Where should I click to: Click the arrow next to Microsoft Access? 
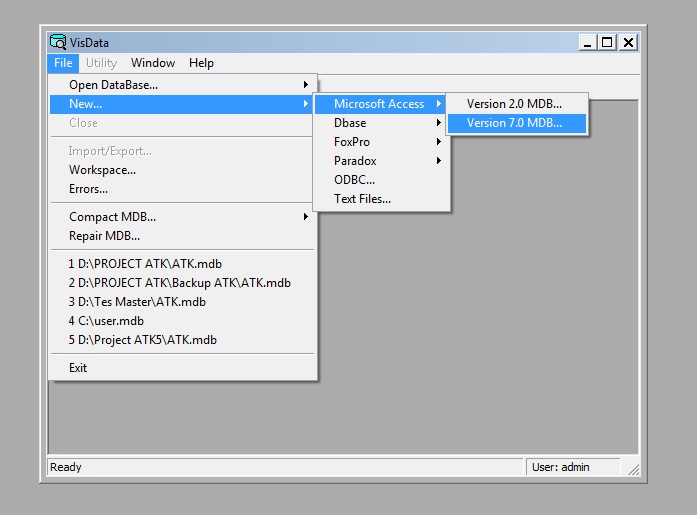pos(439,104)
